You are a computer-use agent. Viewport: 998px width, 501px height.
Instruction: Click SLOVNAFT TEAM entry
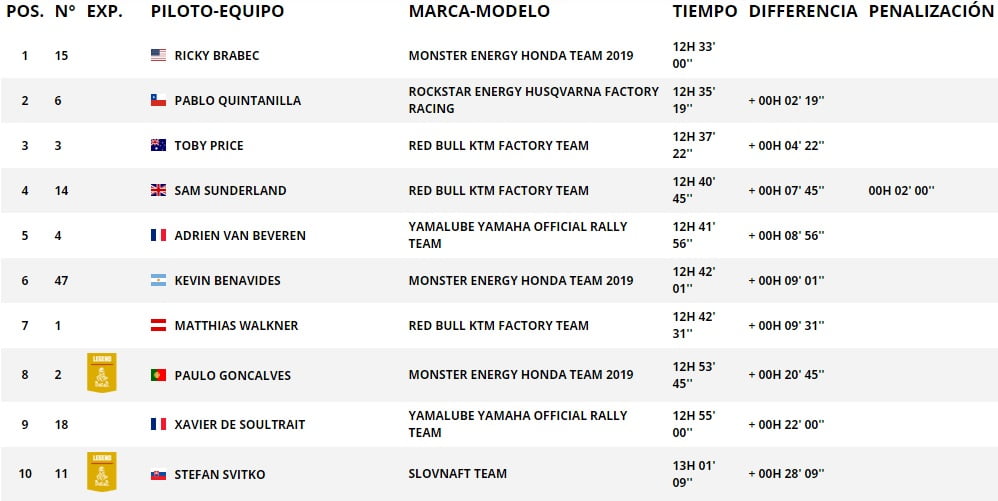[x=458, y=474]
